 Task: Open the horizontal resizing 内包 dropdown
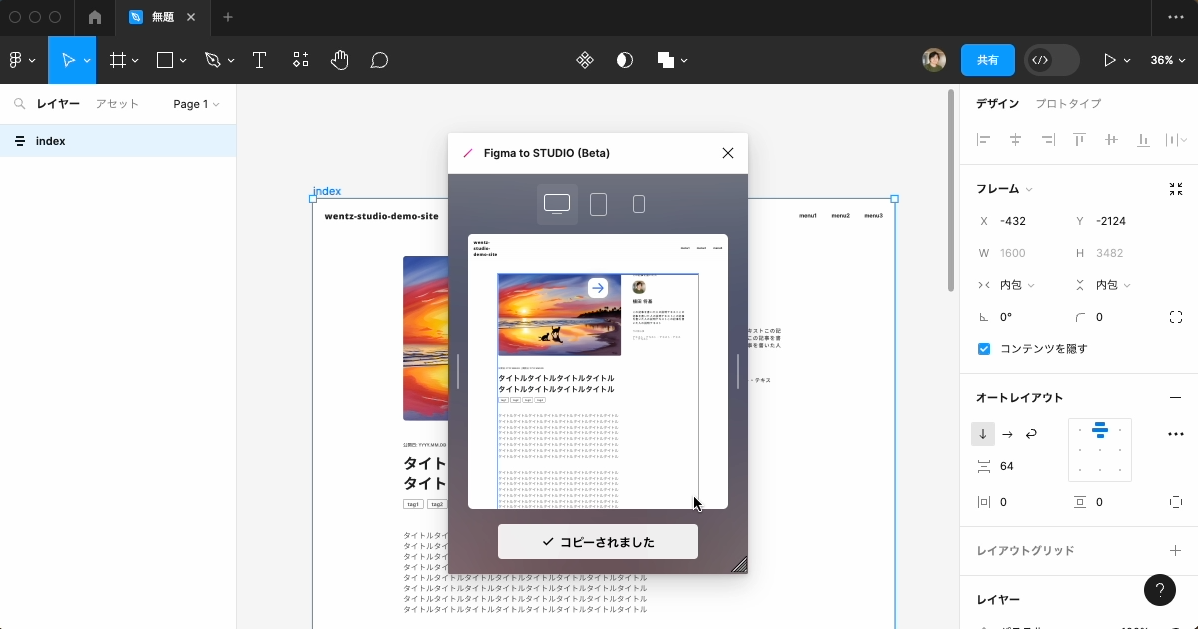pyautogui.click(x=1015, y=285)
